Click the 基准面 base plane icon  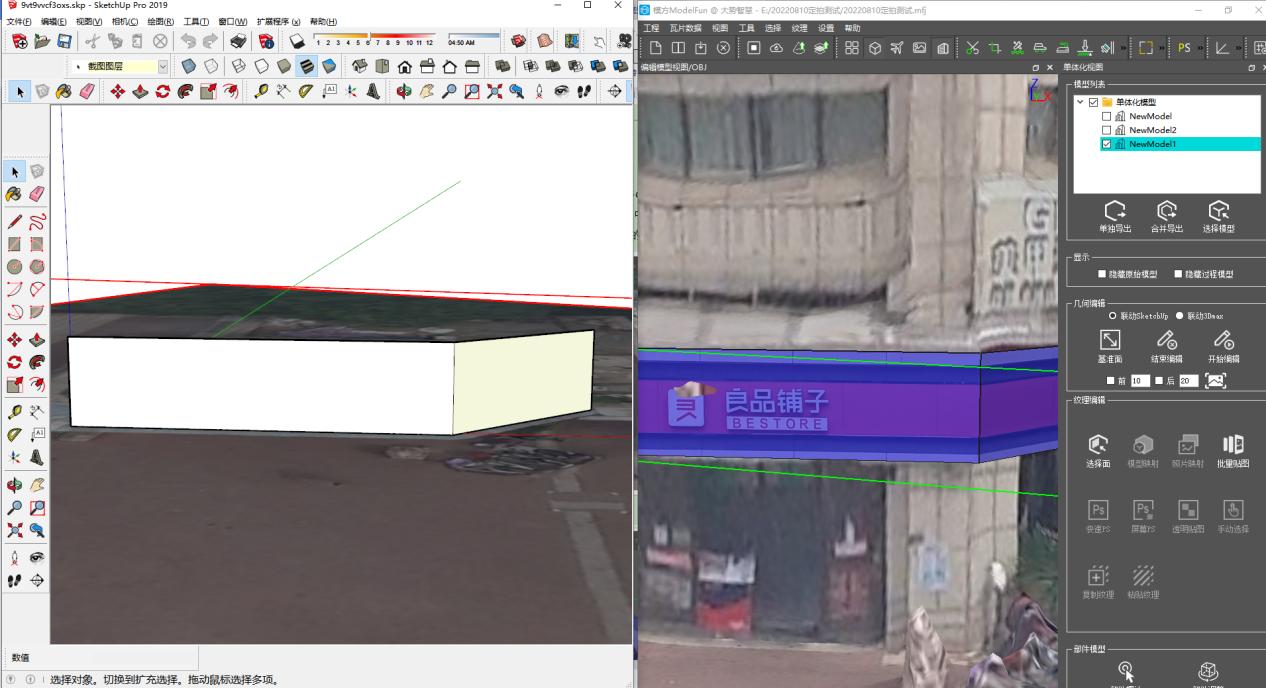click(x=1110, y=346)
